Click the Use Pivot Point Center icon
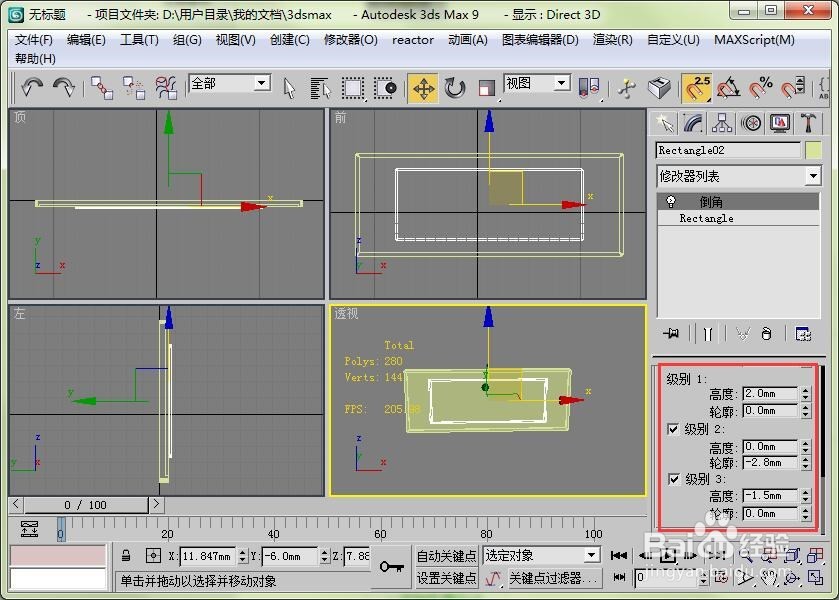Viewport: 839px width, 600px height. 589,87
